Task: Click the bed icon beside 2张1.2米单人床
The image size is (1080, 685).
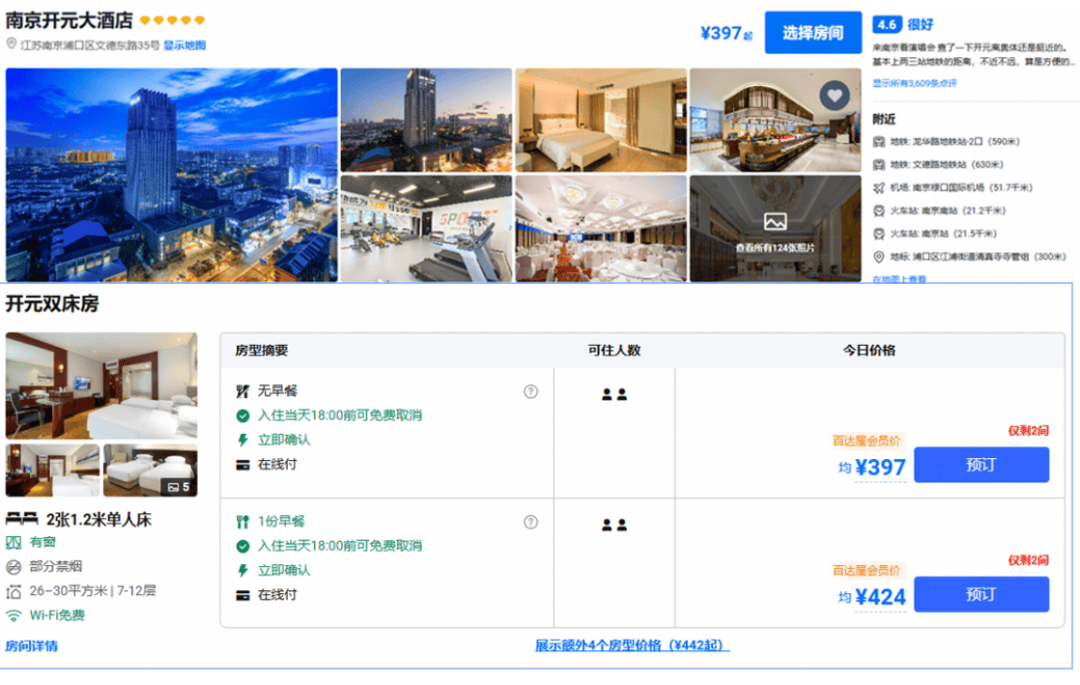Action: (x=21, y=518)
